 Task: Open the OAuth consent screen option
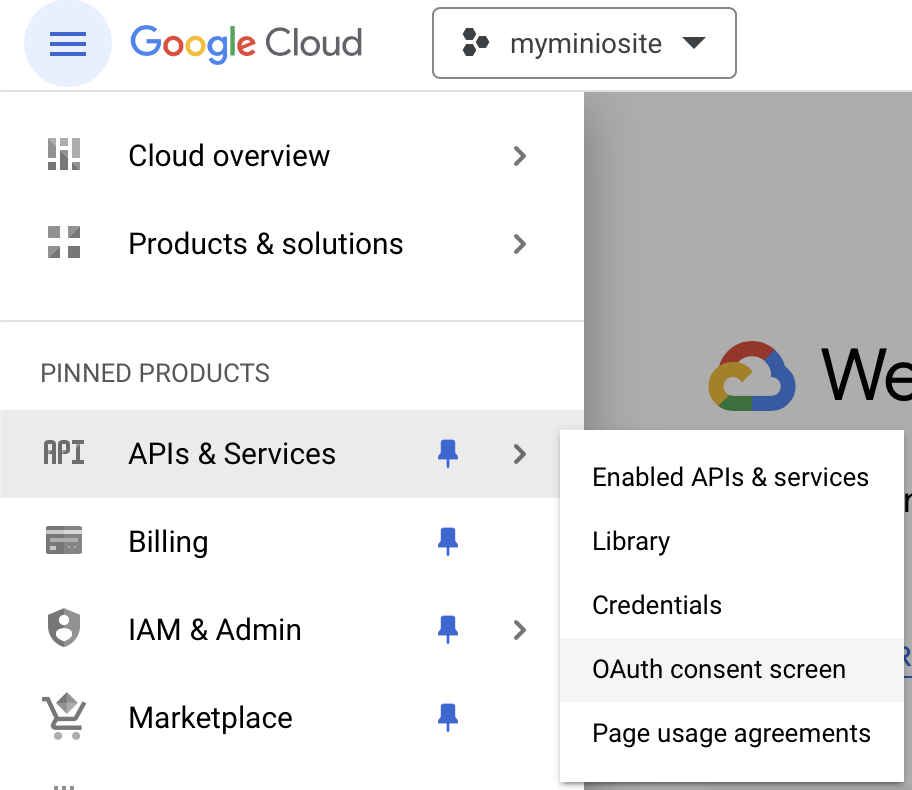pos(719,669)
